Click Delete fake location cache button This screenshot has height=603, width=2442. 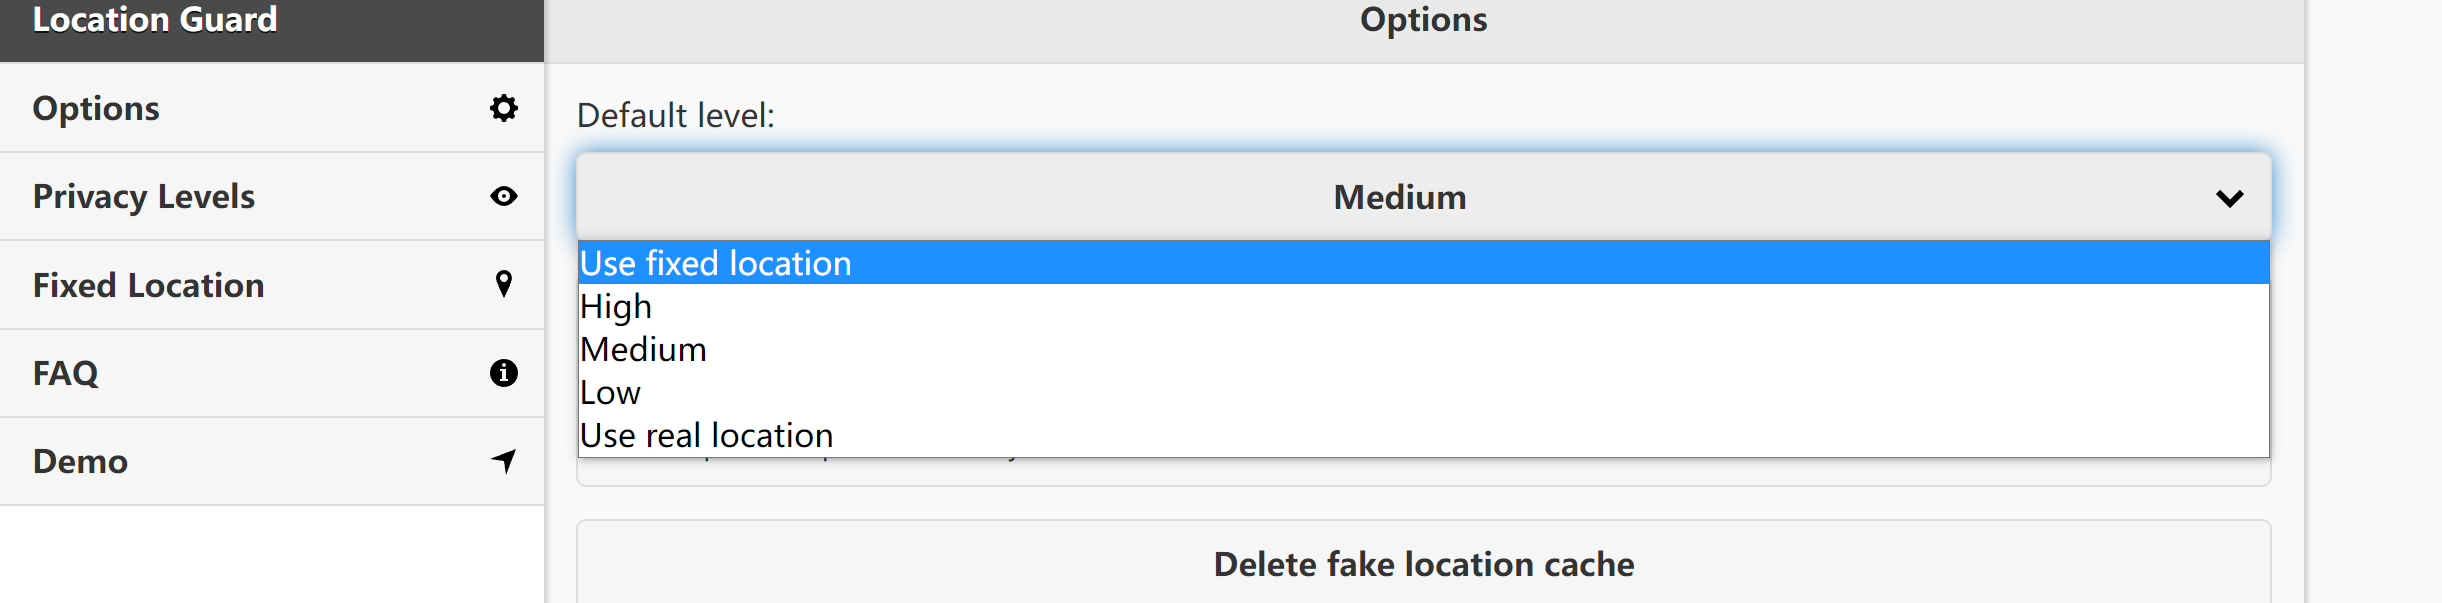point(1423,563)
